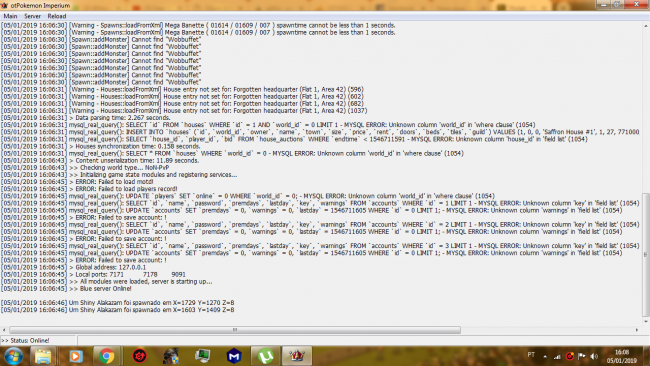Open the blue M hexagon taskbar app
The image size is (650, 366).
point(234,356)
